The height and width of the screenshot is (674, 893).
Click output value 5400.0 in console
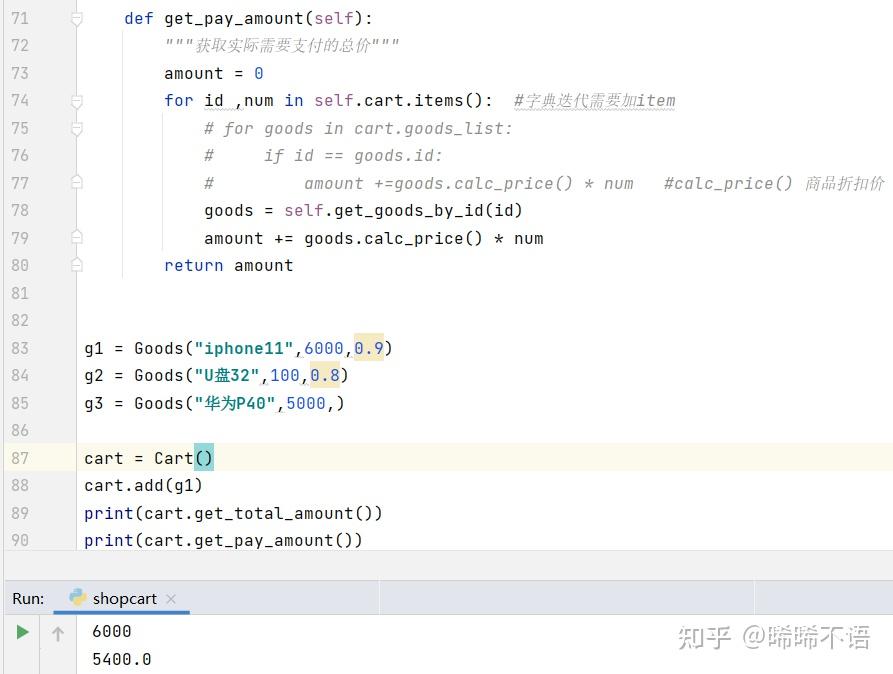(x=122, y=659)
